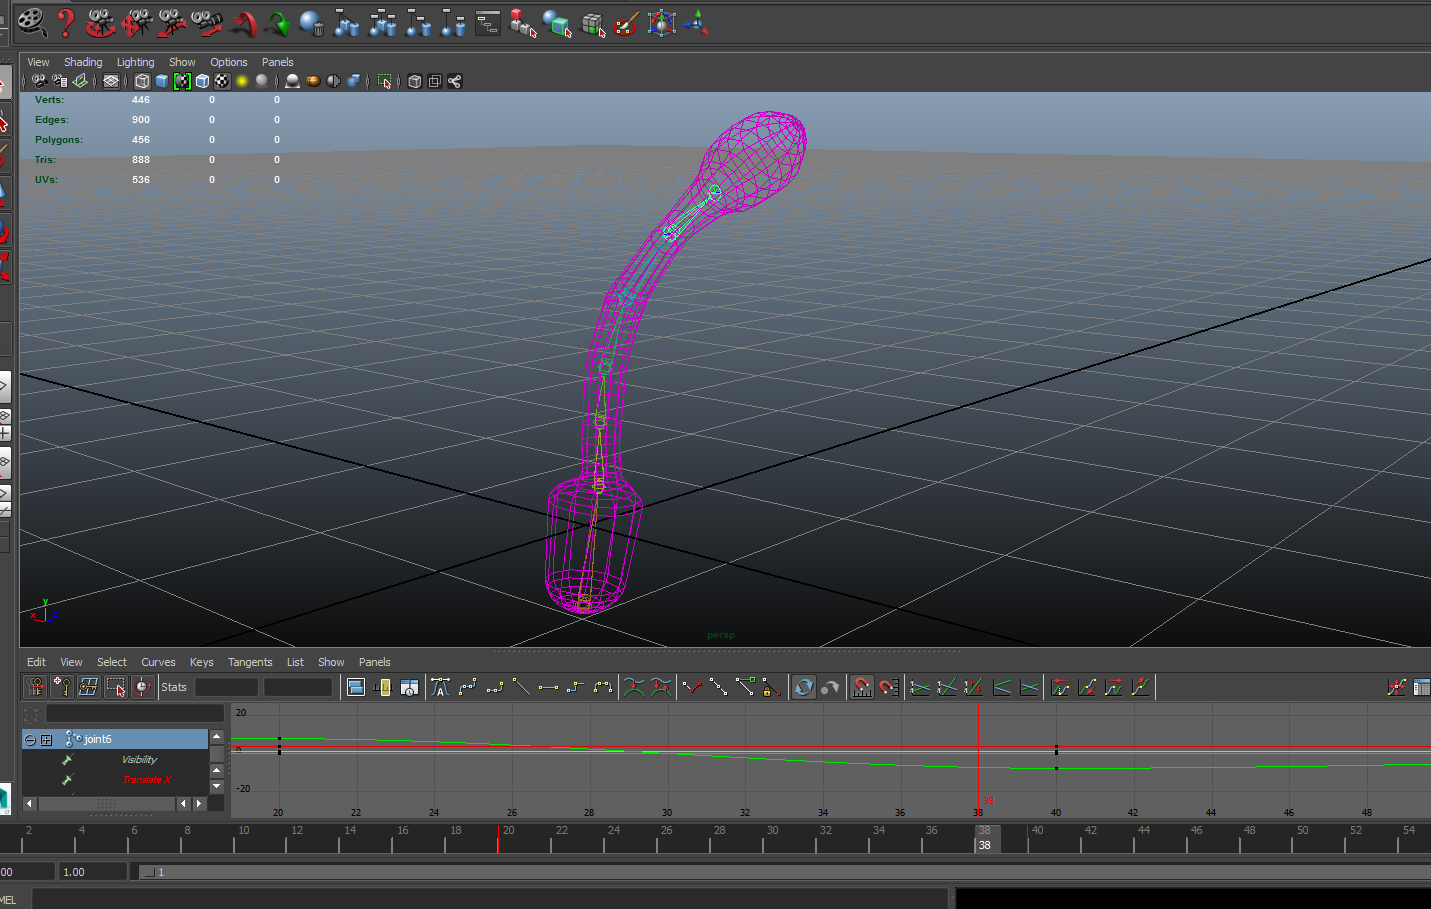1431x909 pixels.
Task: Select the move nearest picked key tool
Action: (36, 687)
